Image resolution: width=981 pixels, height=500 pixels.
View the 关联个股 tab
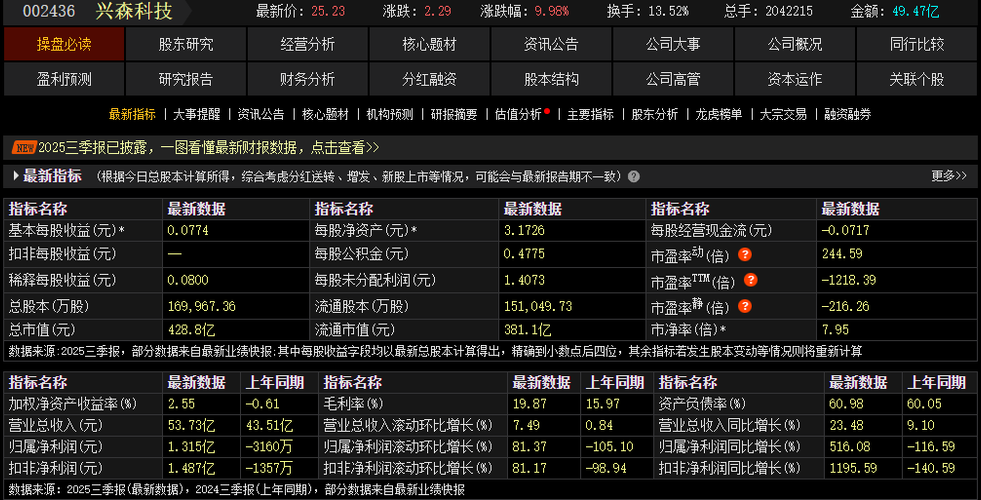click(917, 79)
